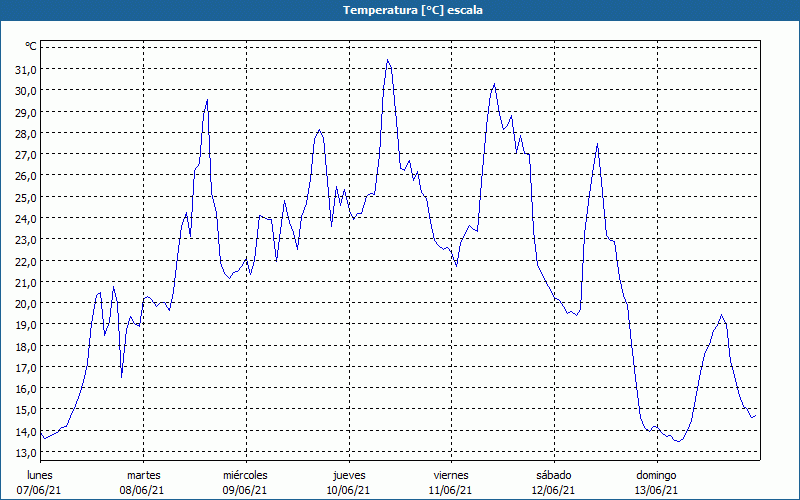Click the 15,0 axis value

pos(26,410)
